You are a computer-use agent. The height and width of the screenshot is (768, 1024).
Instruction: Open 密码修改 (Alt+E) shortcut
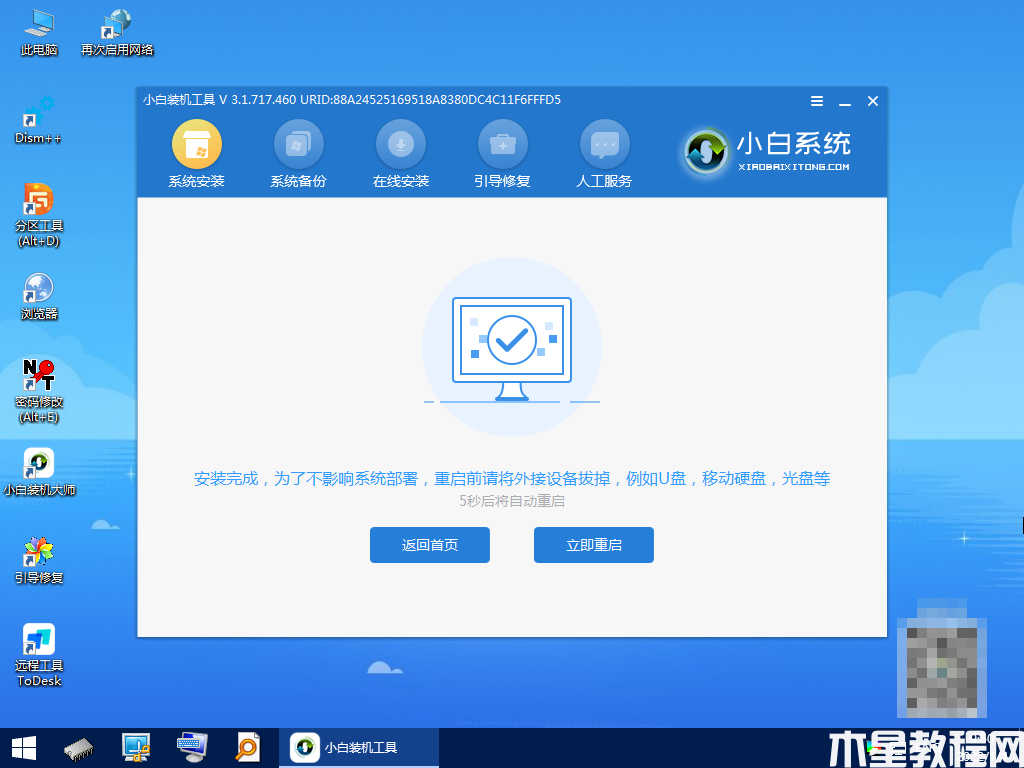pos(39,391)
